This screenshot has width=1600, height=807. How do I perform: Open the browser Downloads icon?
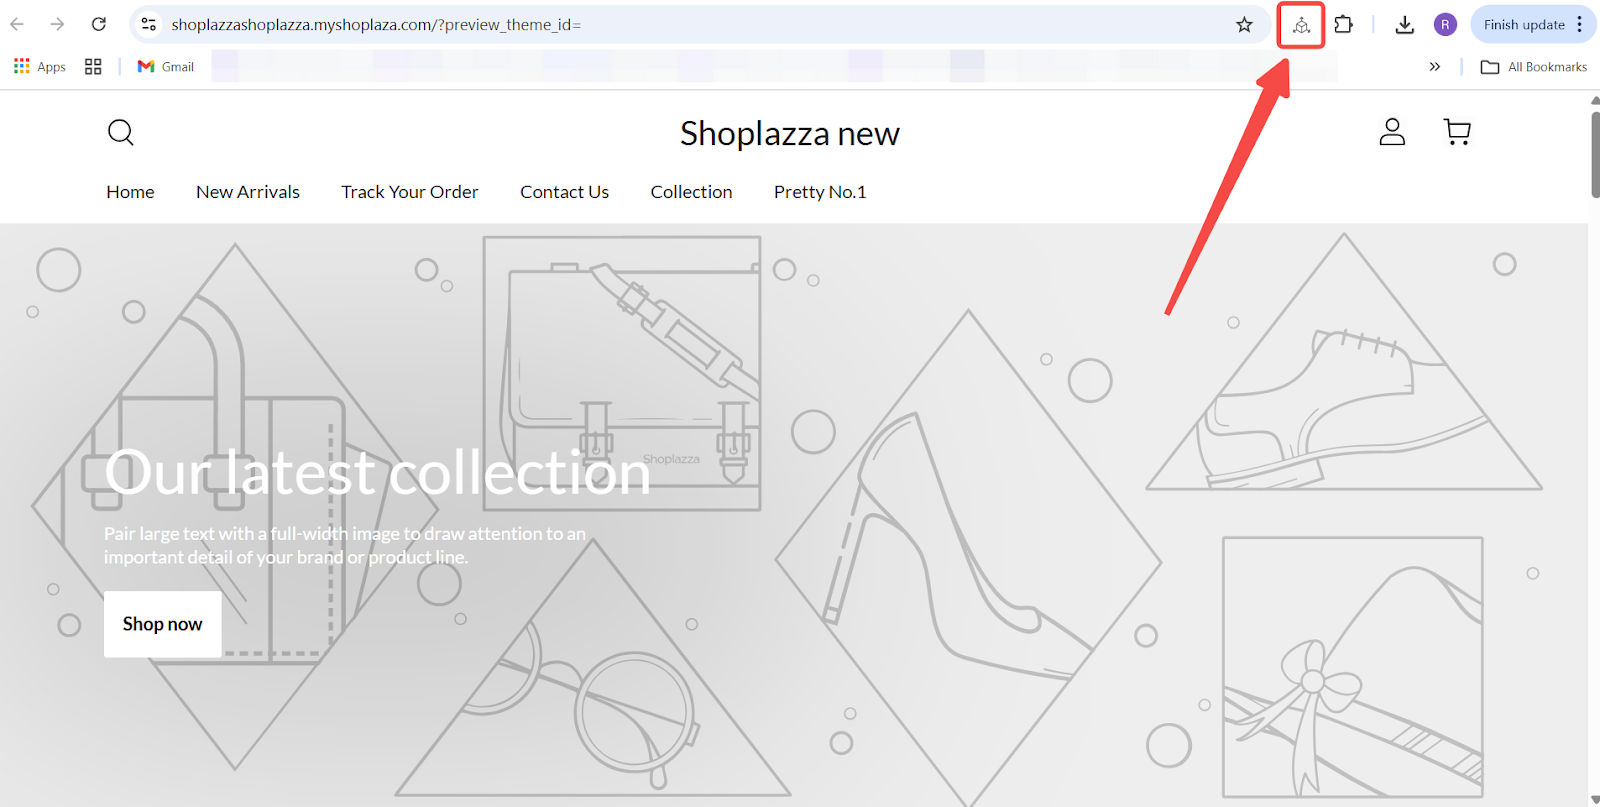coord(1404,25)
